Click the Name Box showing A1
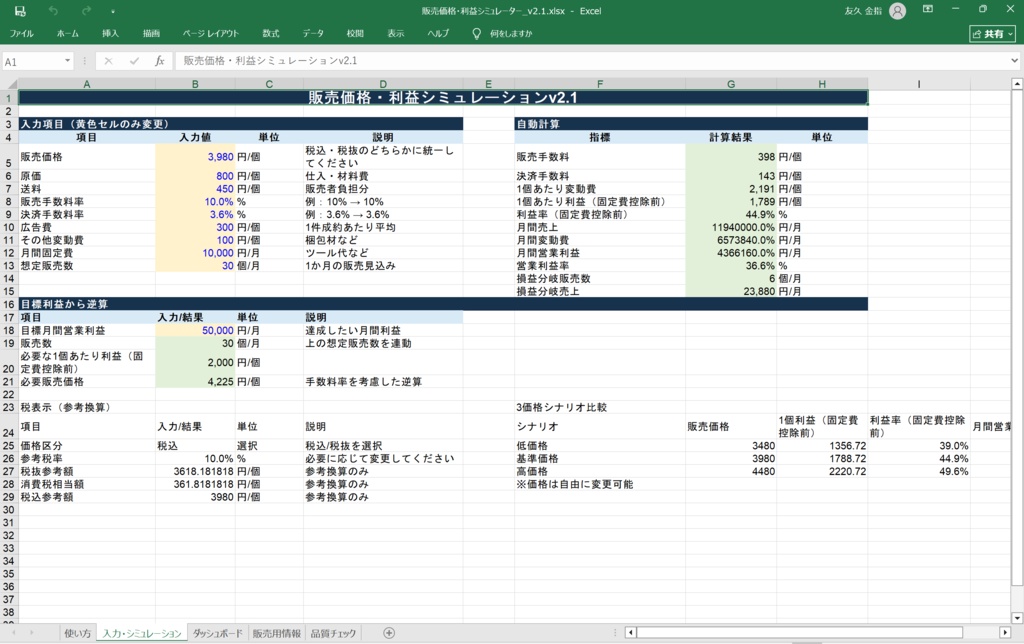This screenshot has height=644, width=1024. point(33,61)
